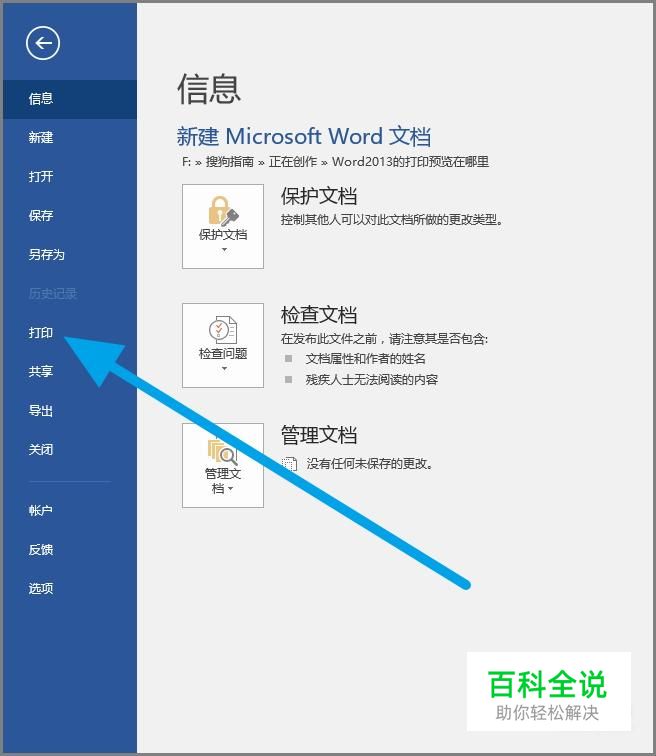
Task: Click the document title 新建 Microsoft Word 文档
Action: tap(304, 136)
